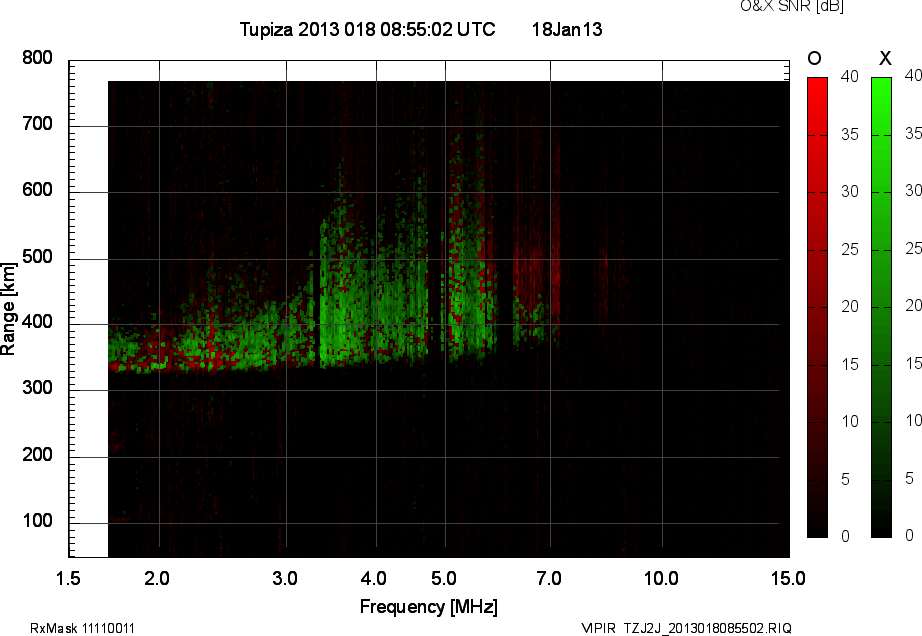Click the 4.0 tick on the frequency axis
Viewport: 922px width, 636px height.
(x=374, y=578)
